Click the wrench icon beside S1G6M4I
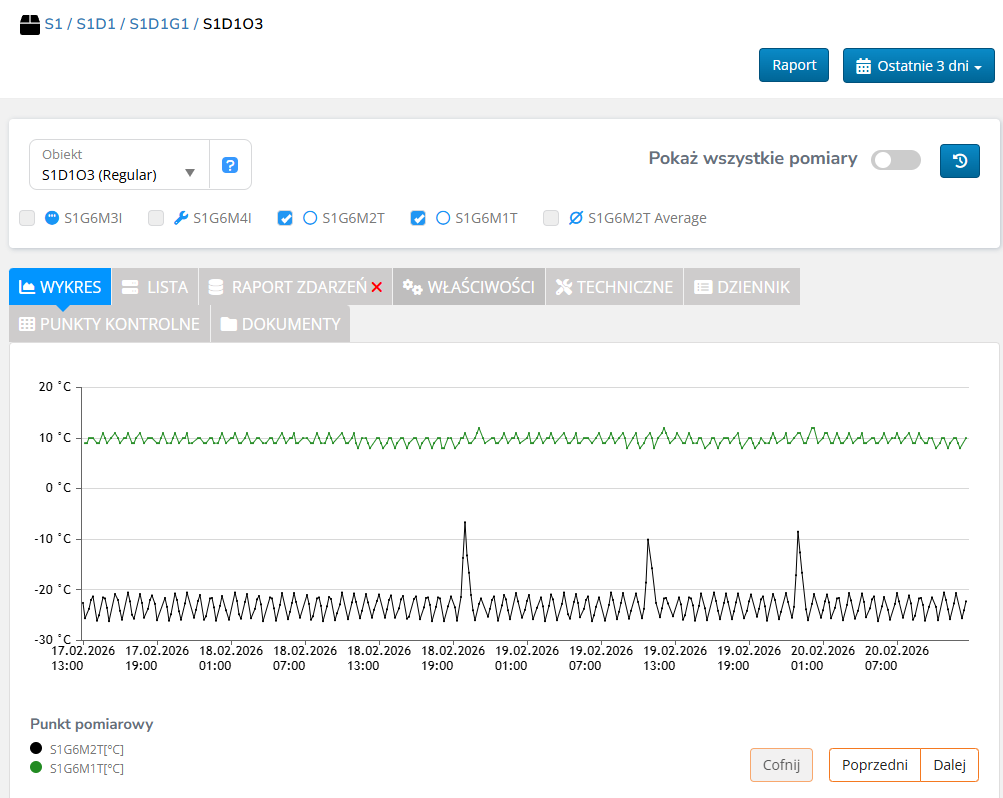Image resolution: width=1003 pixels, height=798 pixels. click(181, 218)
